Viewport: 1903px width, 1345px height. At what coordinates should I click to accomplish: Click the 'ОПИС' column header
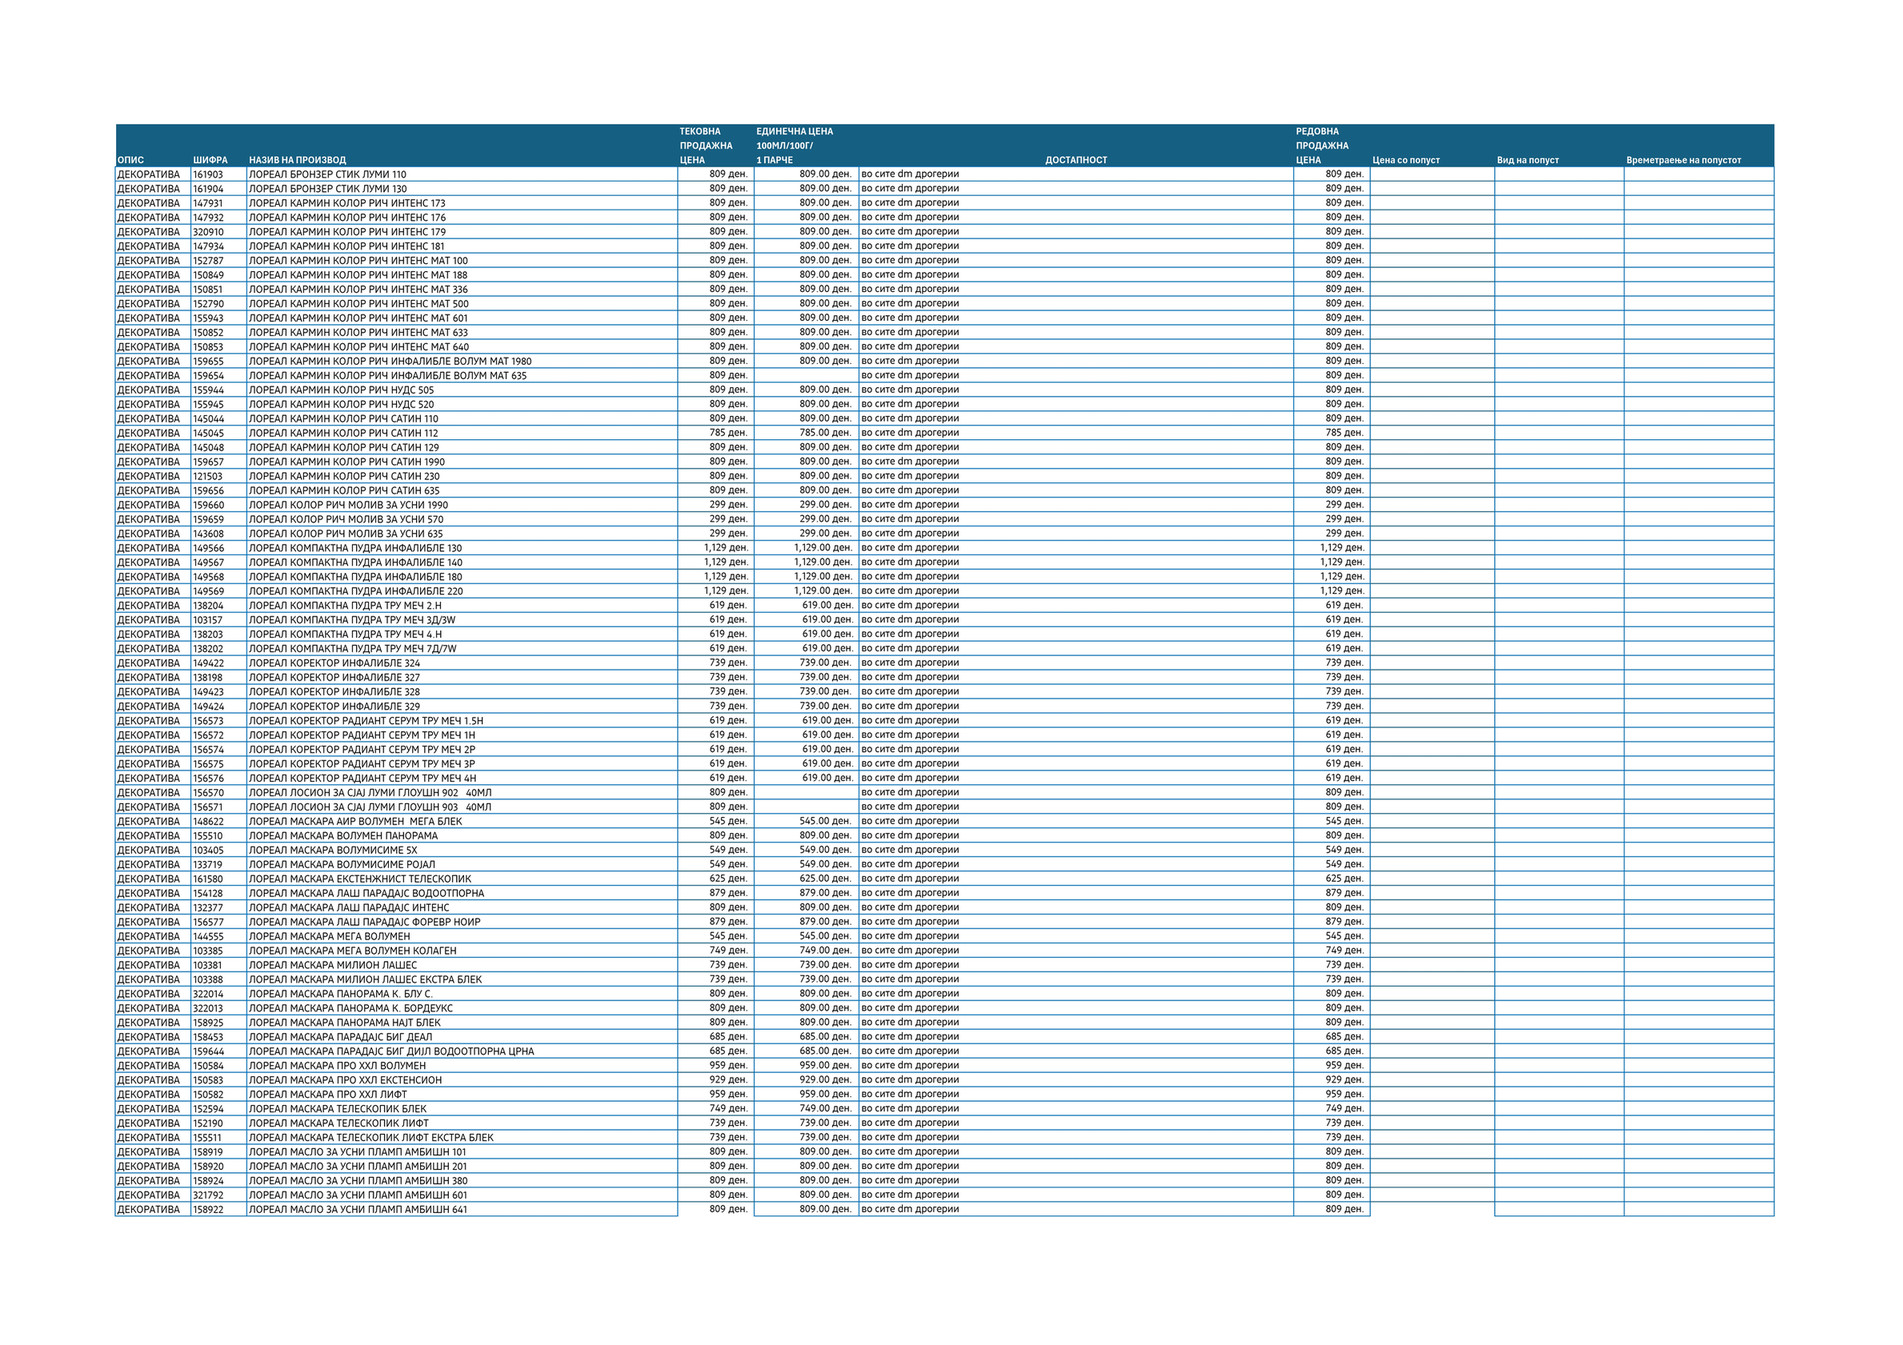[131, 160]
